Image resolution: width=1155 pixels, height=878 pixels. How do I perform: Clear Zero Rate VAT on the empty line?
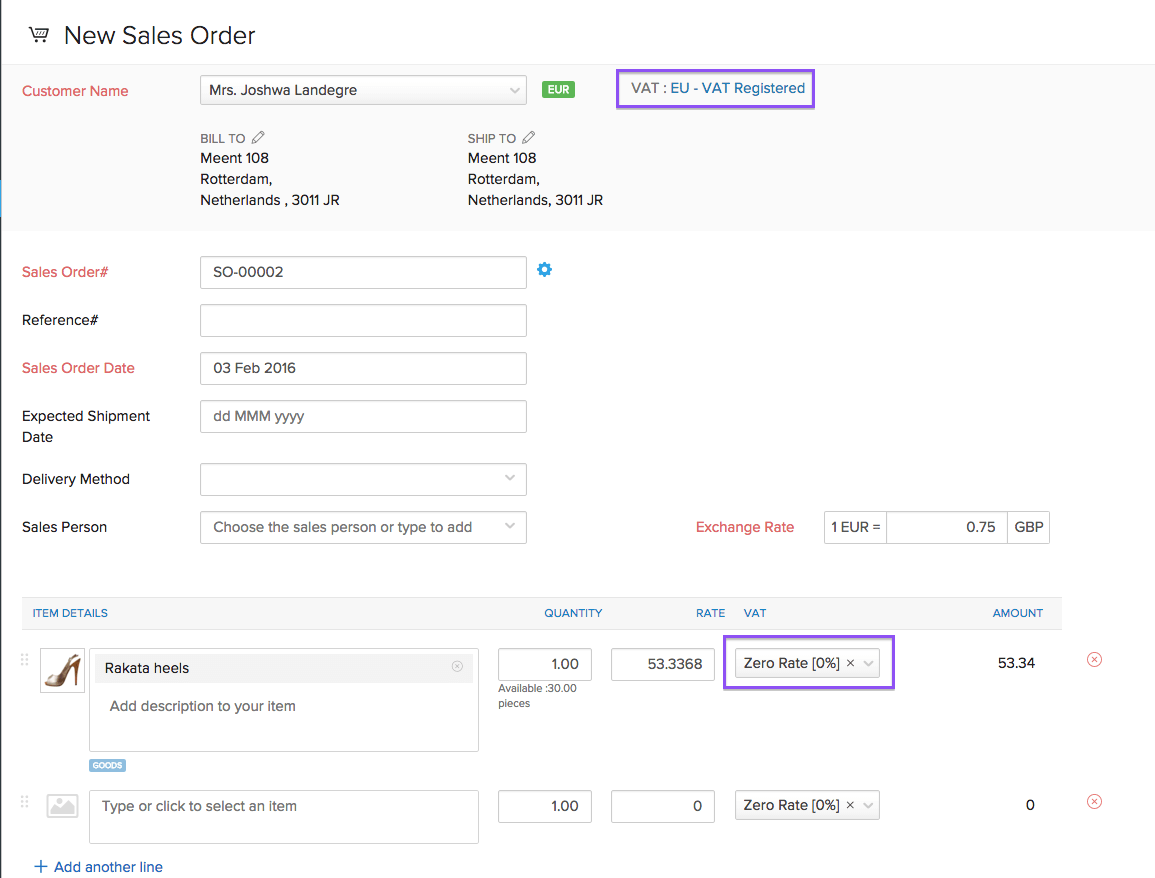pyautogui.click(x=849, y=805)
